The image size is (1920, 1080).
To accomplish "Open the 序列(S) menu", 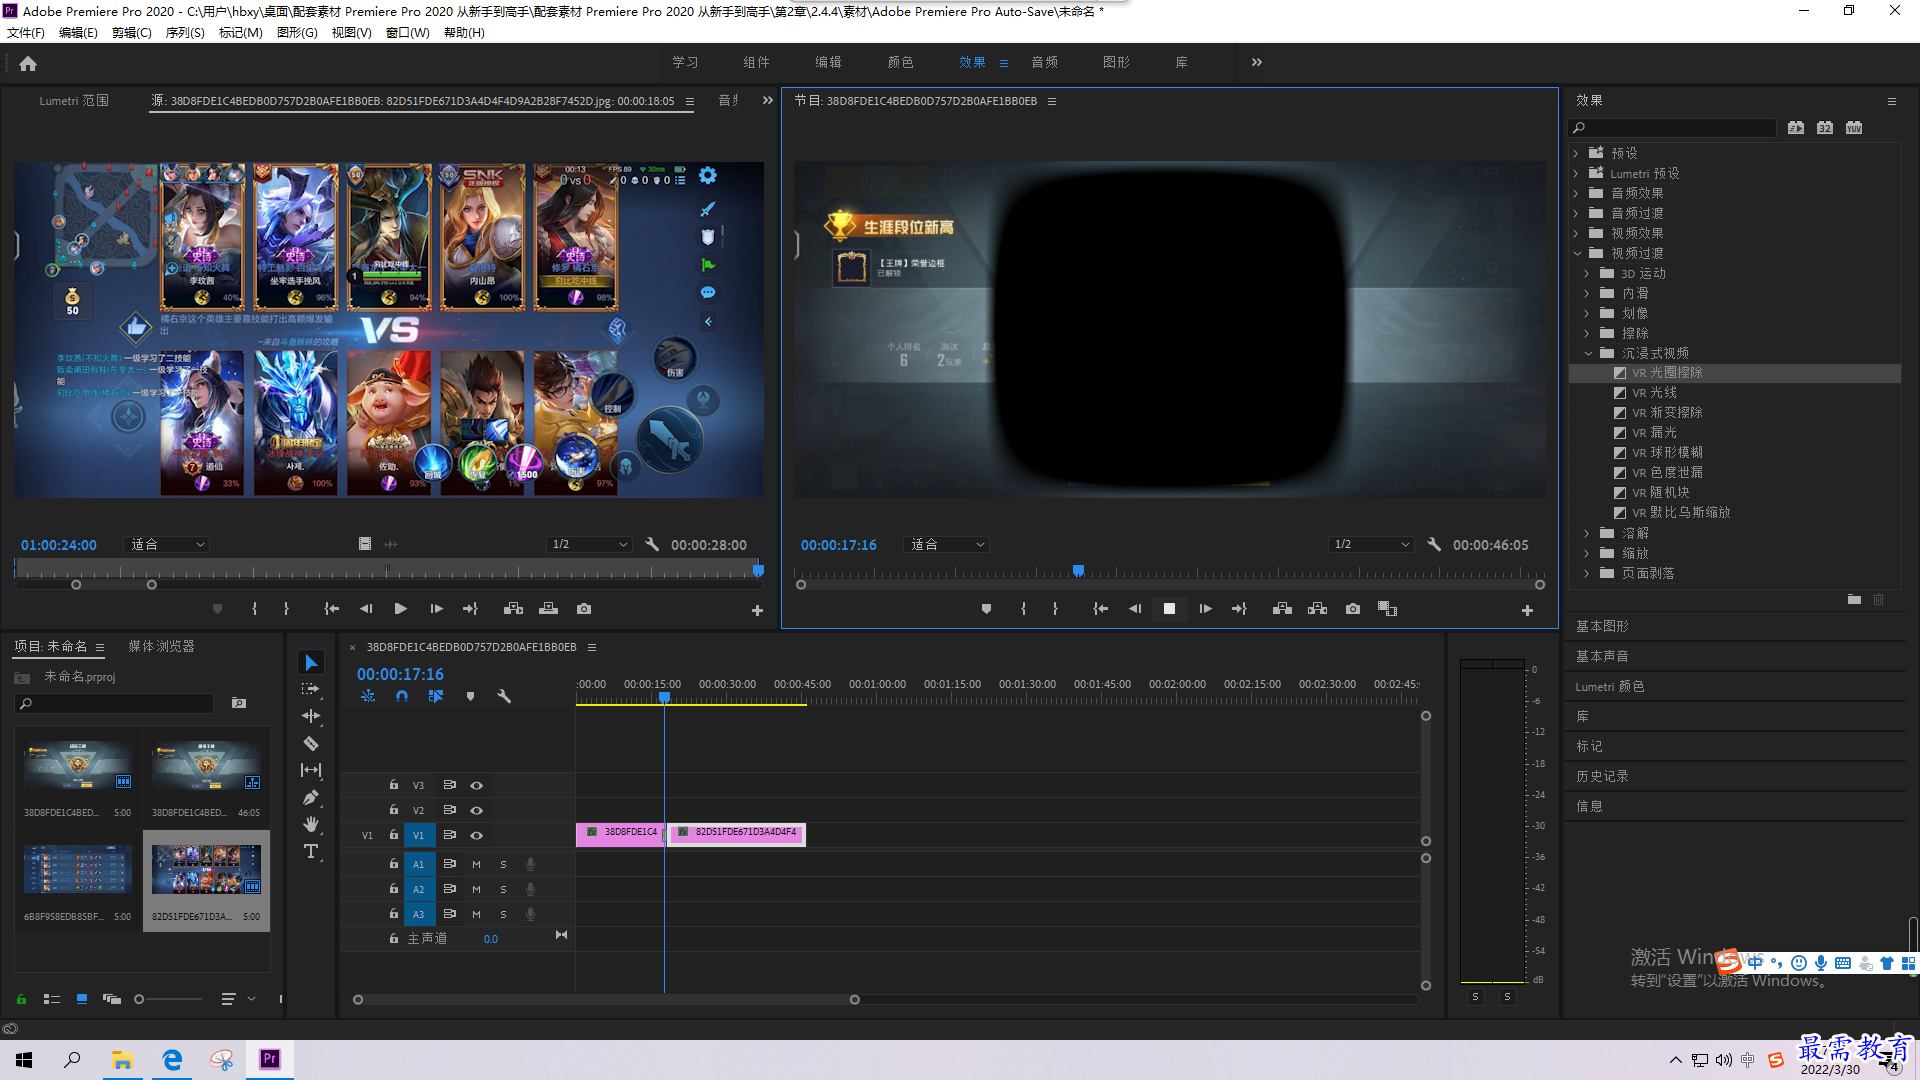I will (185, 32).
